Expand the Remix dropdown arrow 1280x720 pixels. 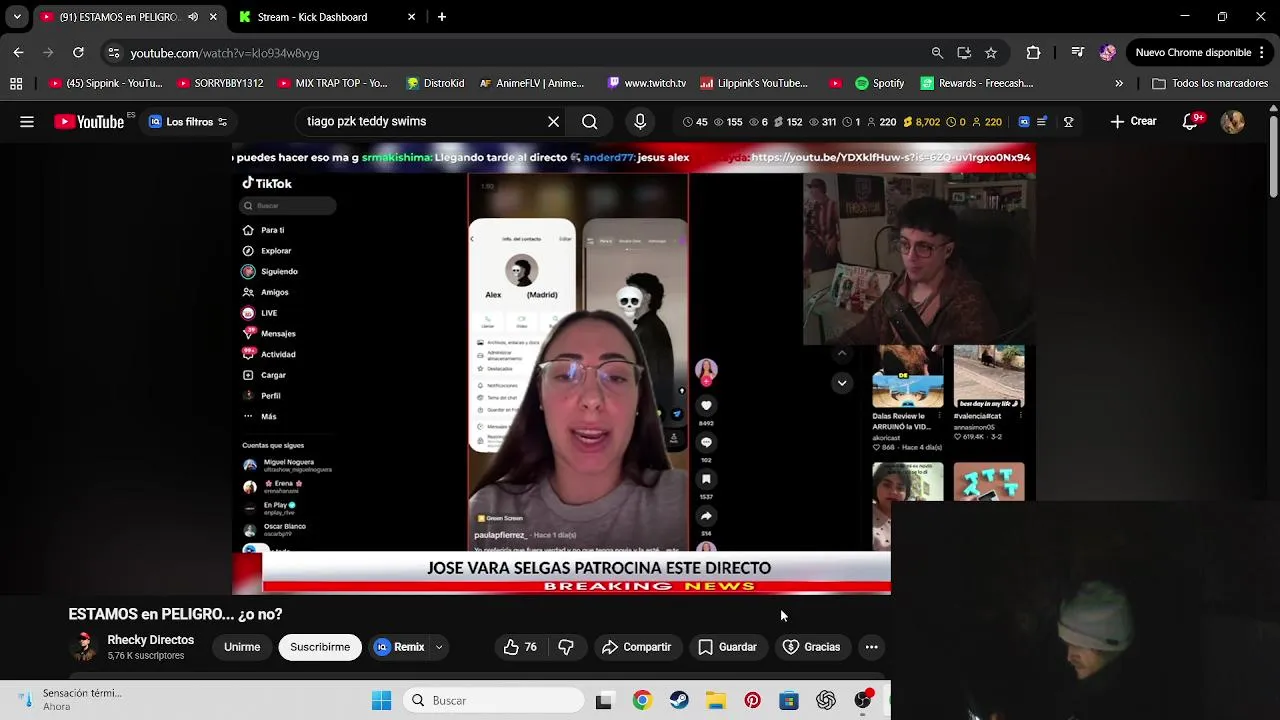439,647
